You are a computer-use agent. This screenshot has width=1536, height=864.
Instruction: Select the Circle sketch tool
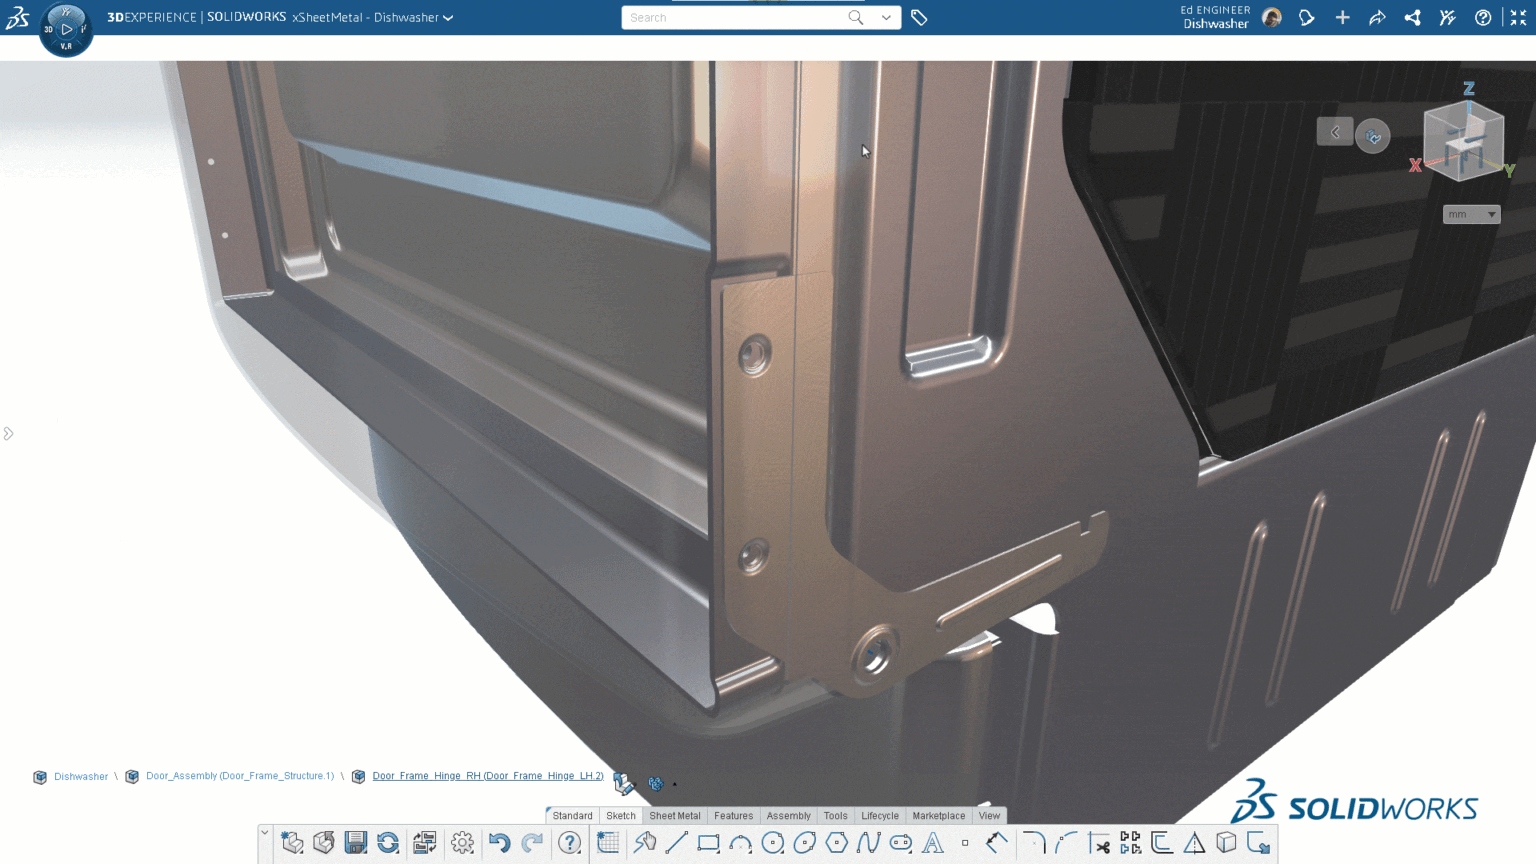click(771, 843)
